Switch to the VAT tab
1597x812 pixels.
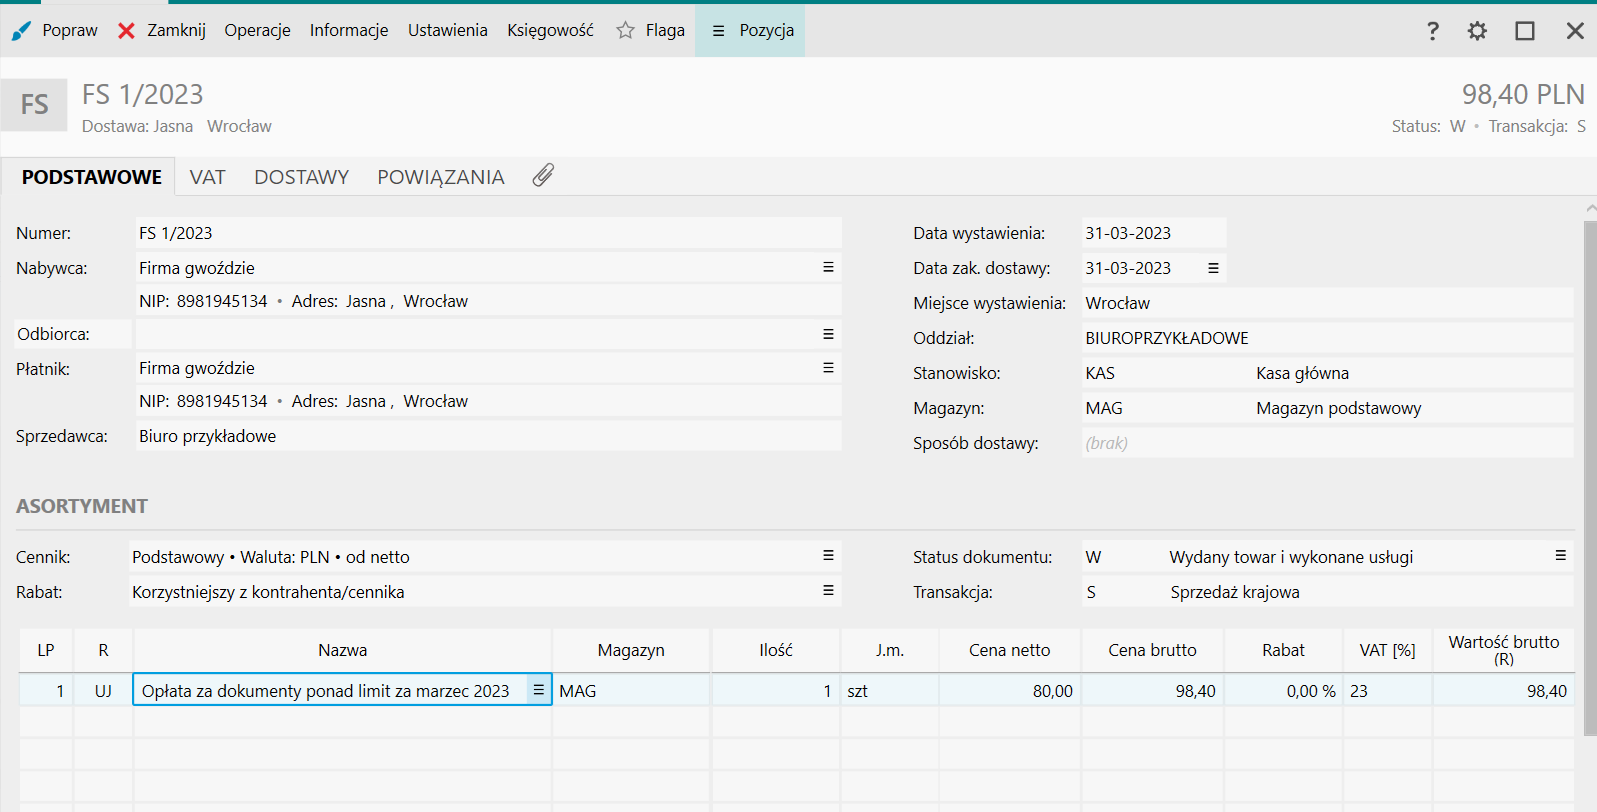[207, 177]
